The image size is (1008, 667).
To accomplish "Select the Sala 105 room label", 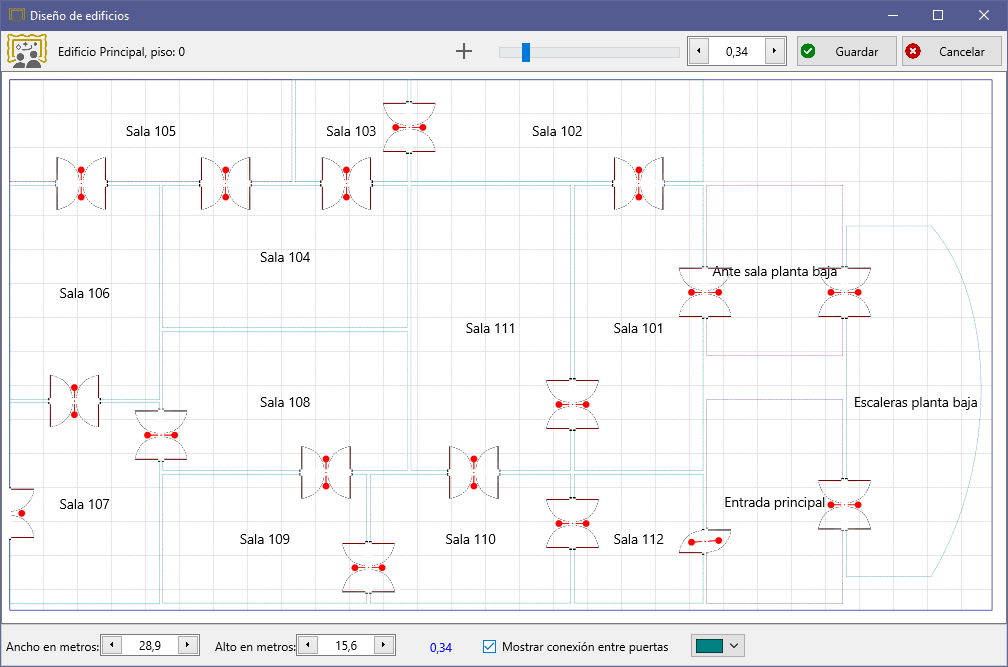I will pyautogui.click(x=150, y=131).
